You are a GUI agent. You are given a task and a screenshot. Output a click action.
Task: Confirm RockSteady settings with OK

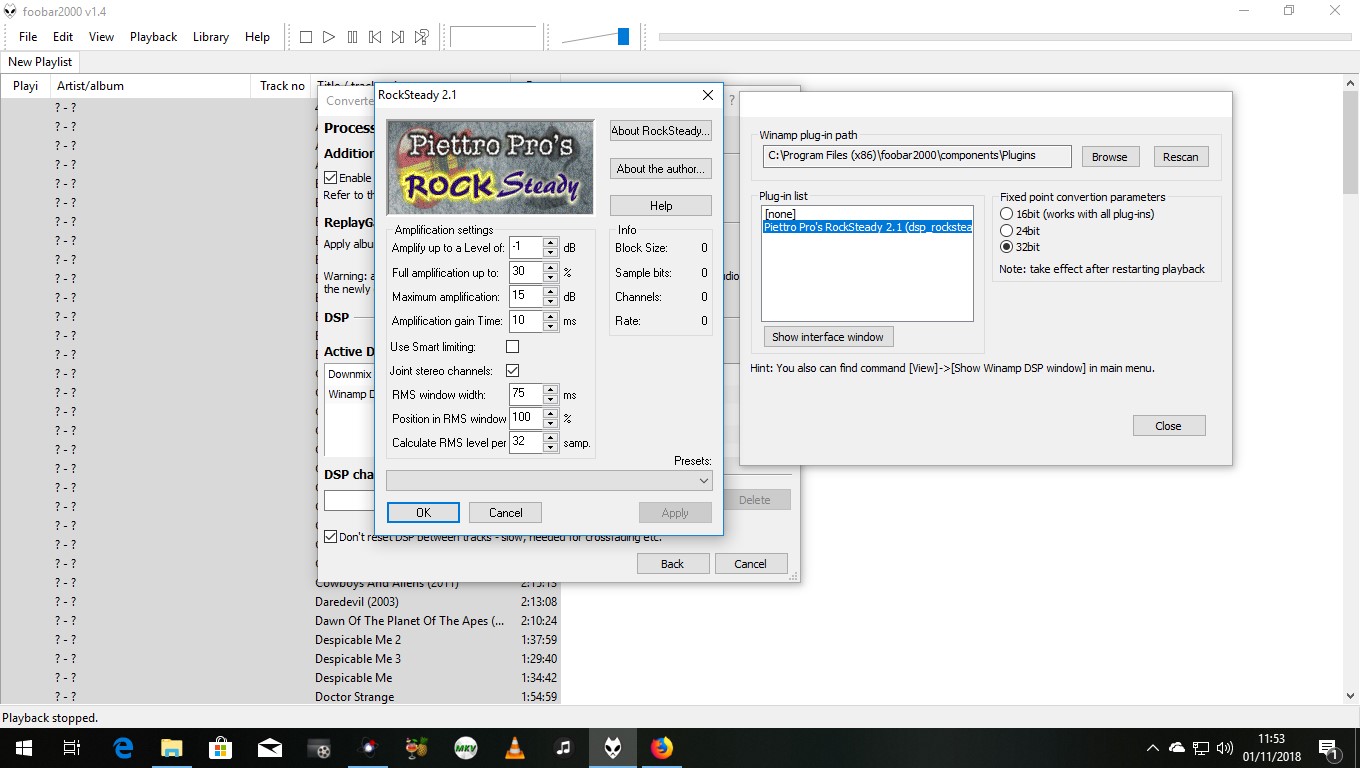pos(423,513)
